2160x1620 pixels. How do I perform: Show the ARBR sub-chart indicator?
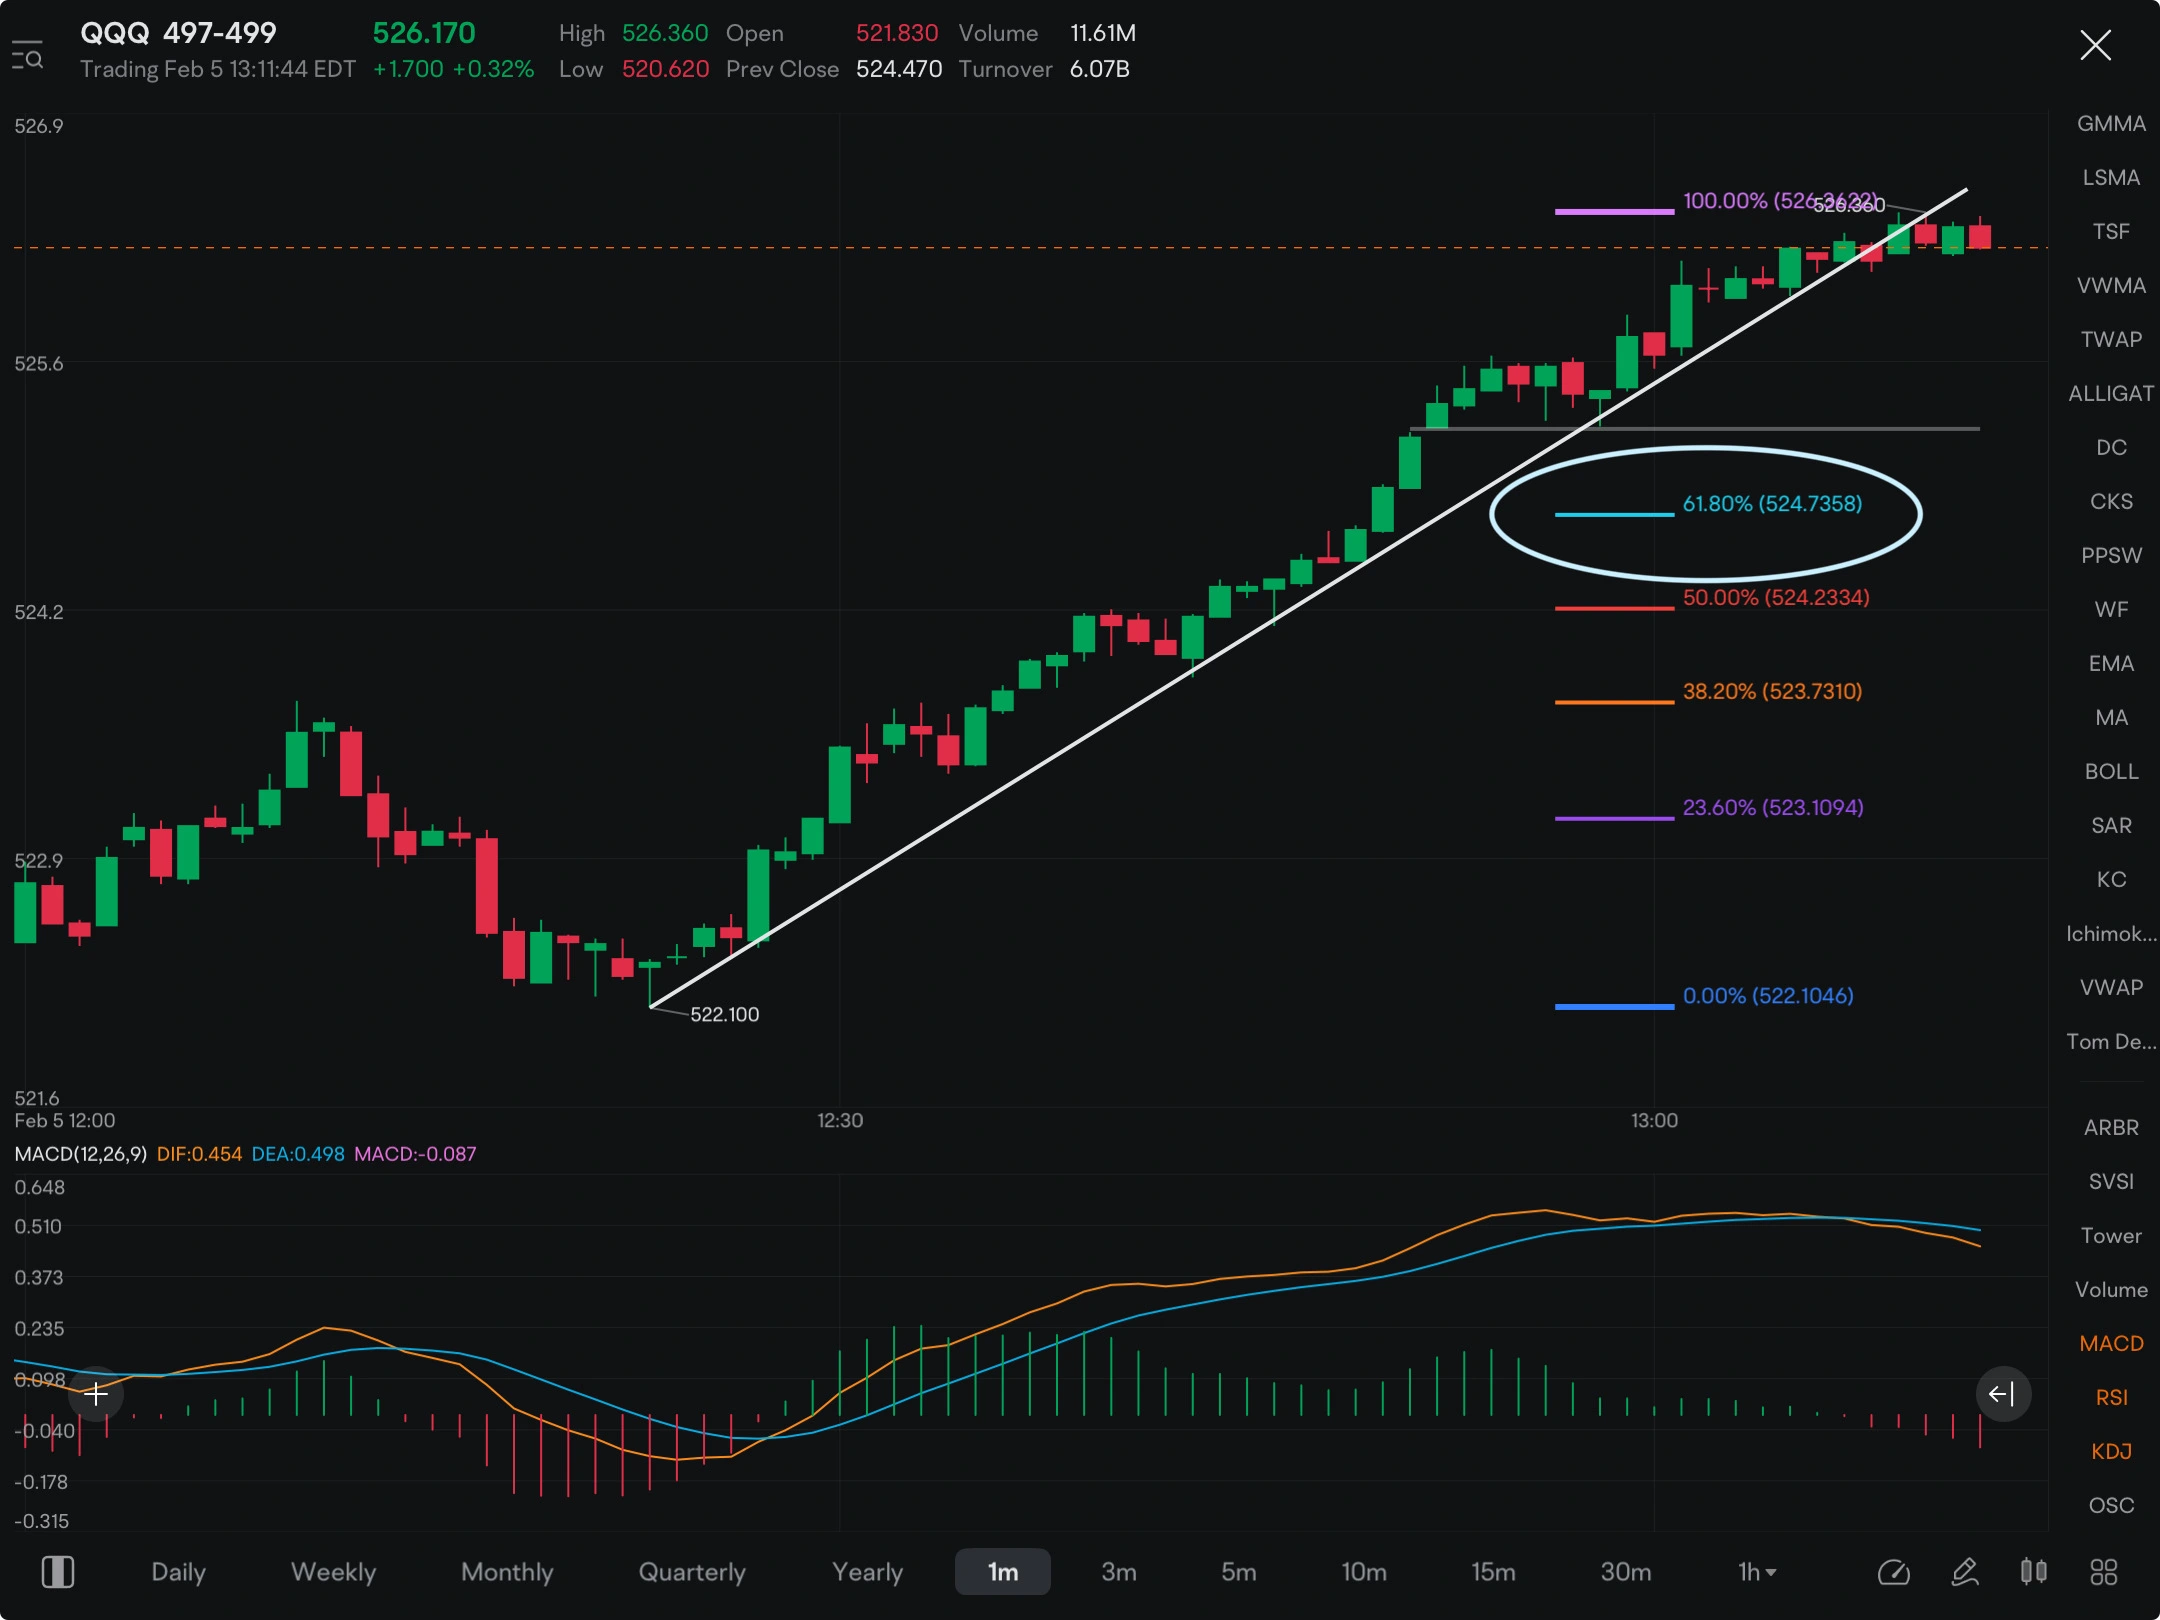point(2111,1128)
